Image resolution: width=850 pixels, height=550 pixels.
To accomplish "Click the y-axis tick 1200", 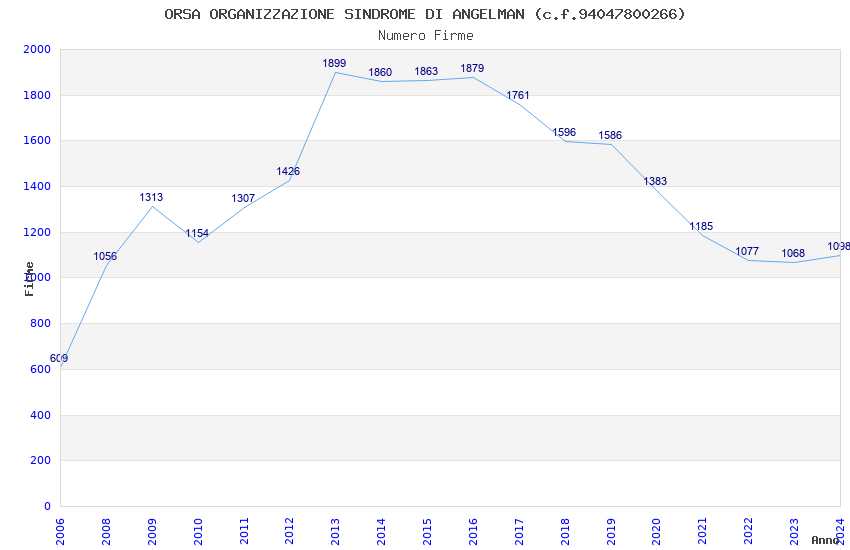I will [37, 232].
